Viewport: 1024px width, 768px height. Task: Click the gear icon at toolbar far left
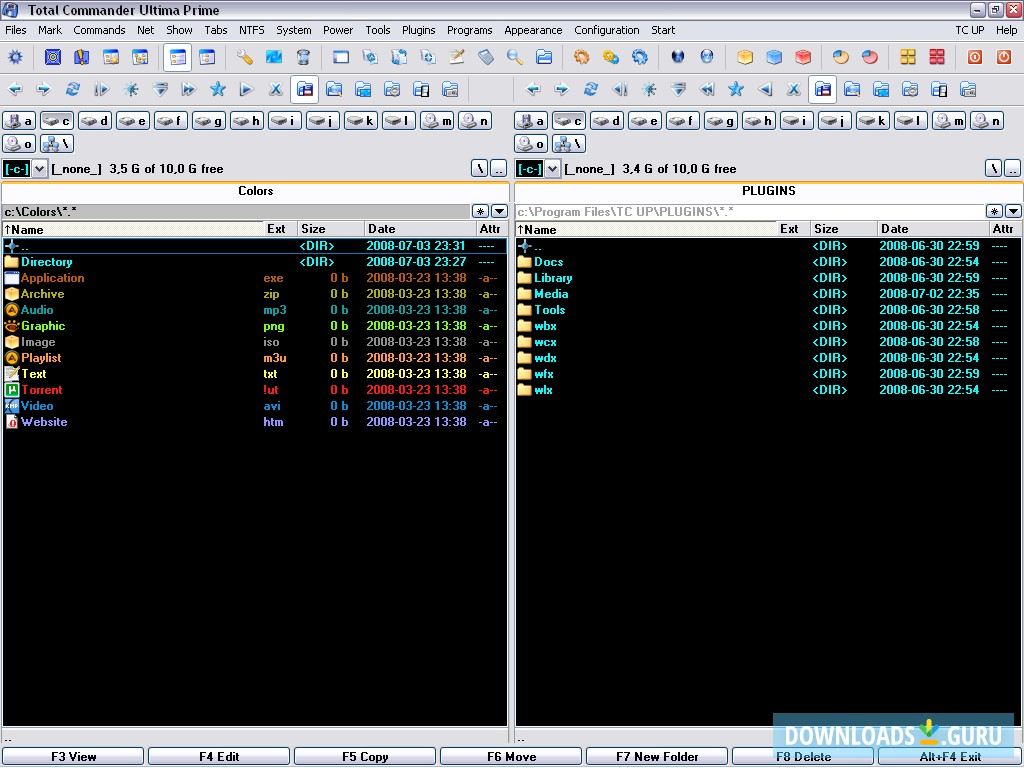tap(15, 58)
